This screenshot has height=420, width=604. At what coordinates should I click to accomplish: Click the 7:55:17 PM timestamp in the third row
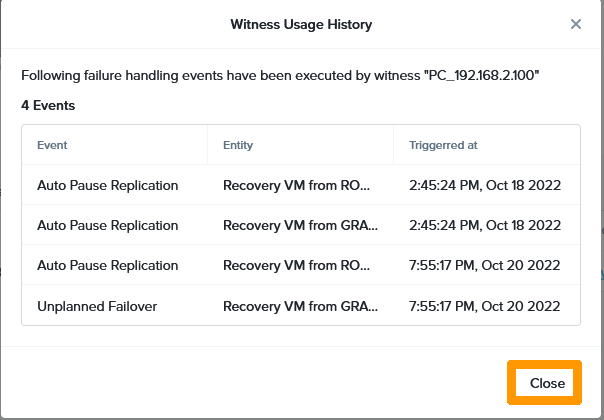[x=484, y=265]
